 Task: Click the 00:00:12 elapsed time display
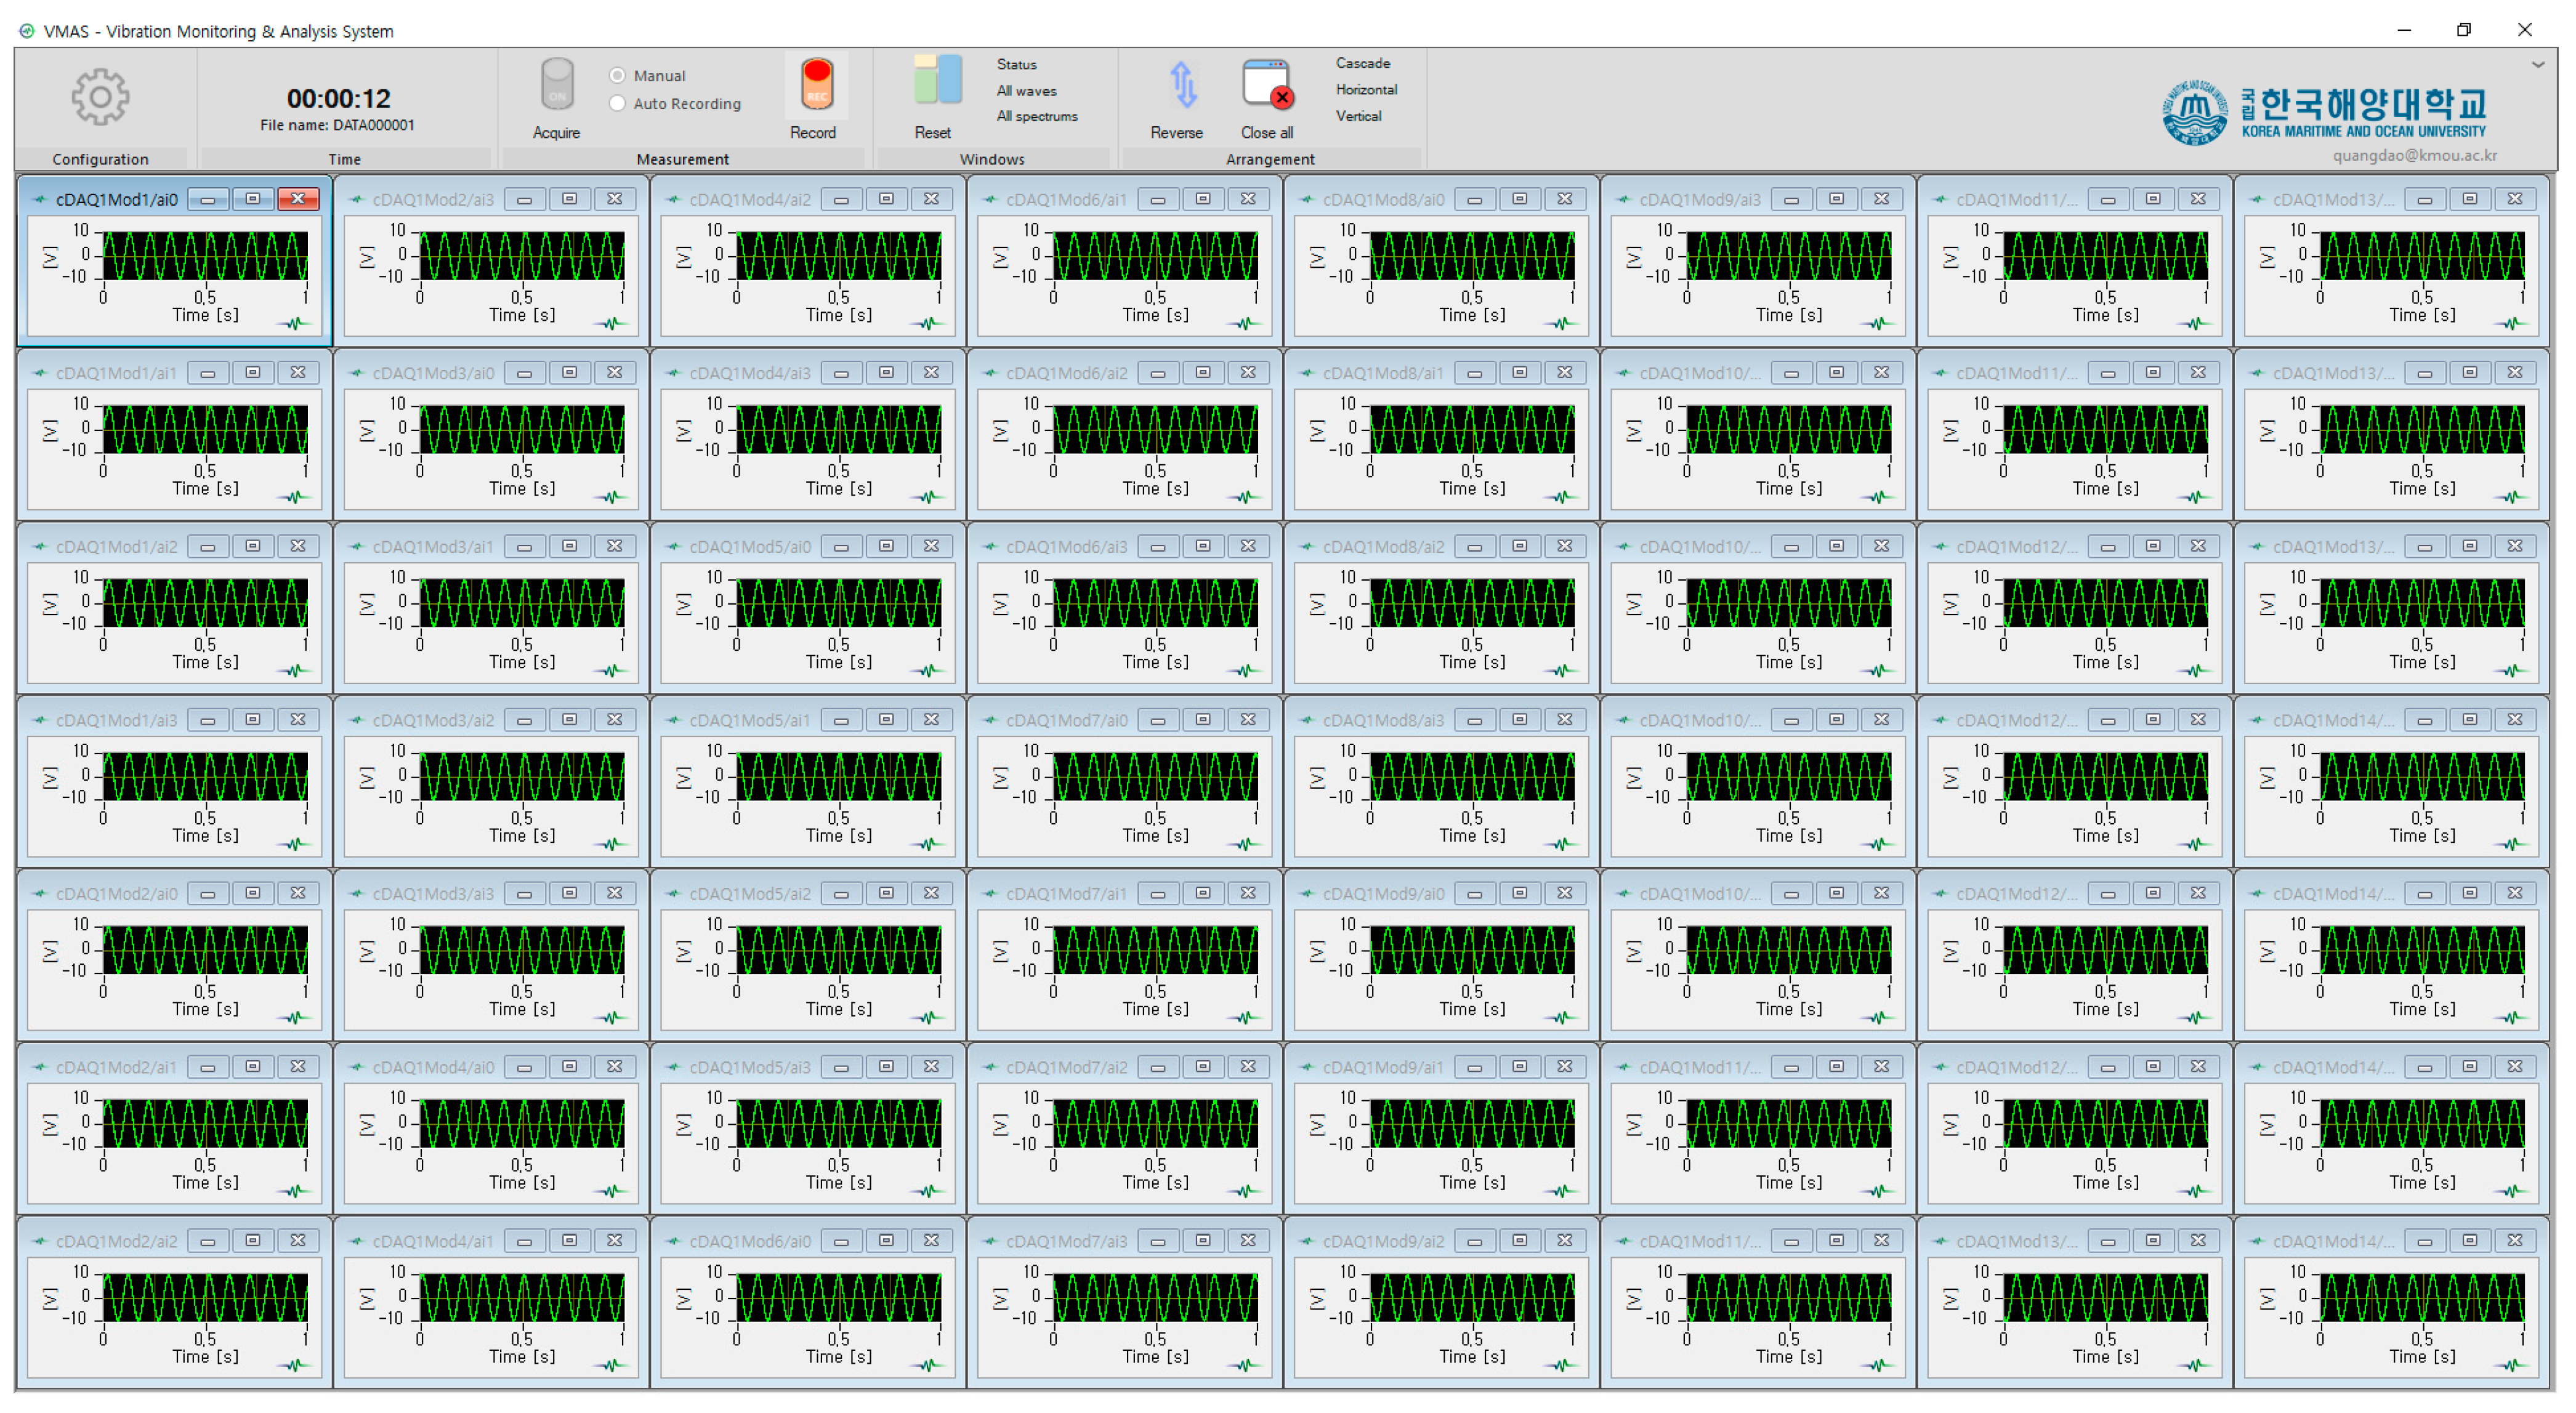[x=338, y=98]
